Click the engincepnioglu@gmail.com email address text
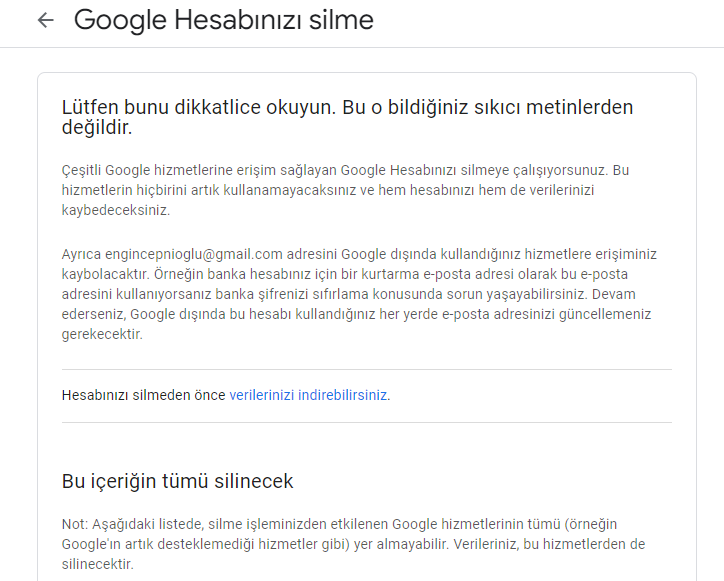724x581 pixels. [x=184, y=254]
